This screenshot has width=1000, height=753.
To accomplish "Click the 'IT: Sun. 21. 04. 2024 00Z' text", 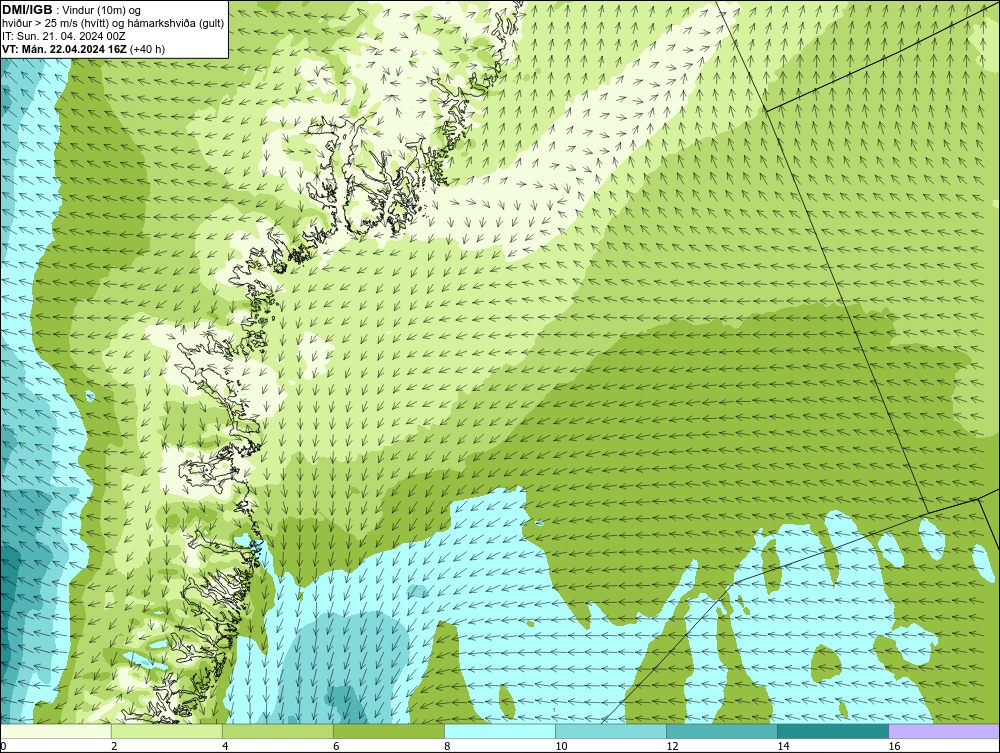I will click(64, 36).
